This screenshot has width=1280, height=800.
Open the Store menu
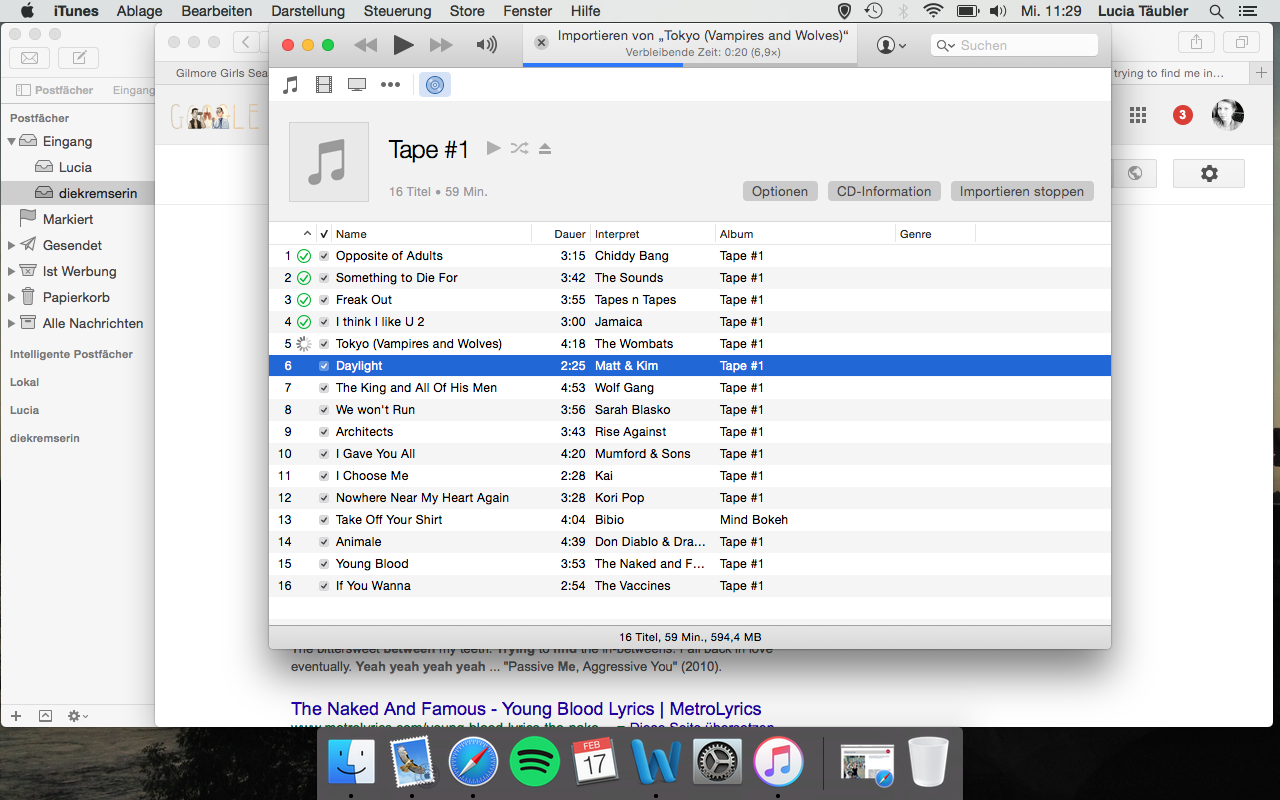pos(467,11)
